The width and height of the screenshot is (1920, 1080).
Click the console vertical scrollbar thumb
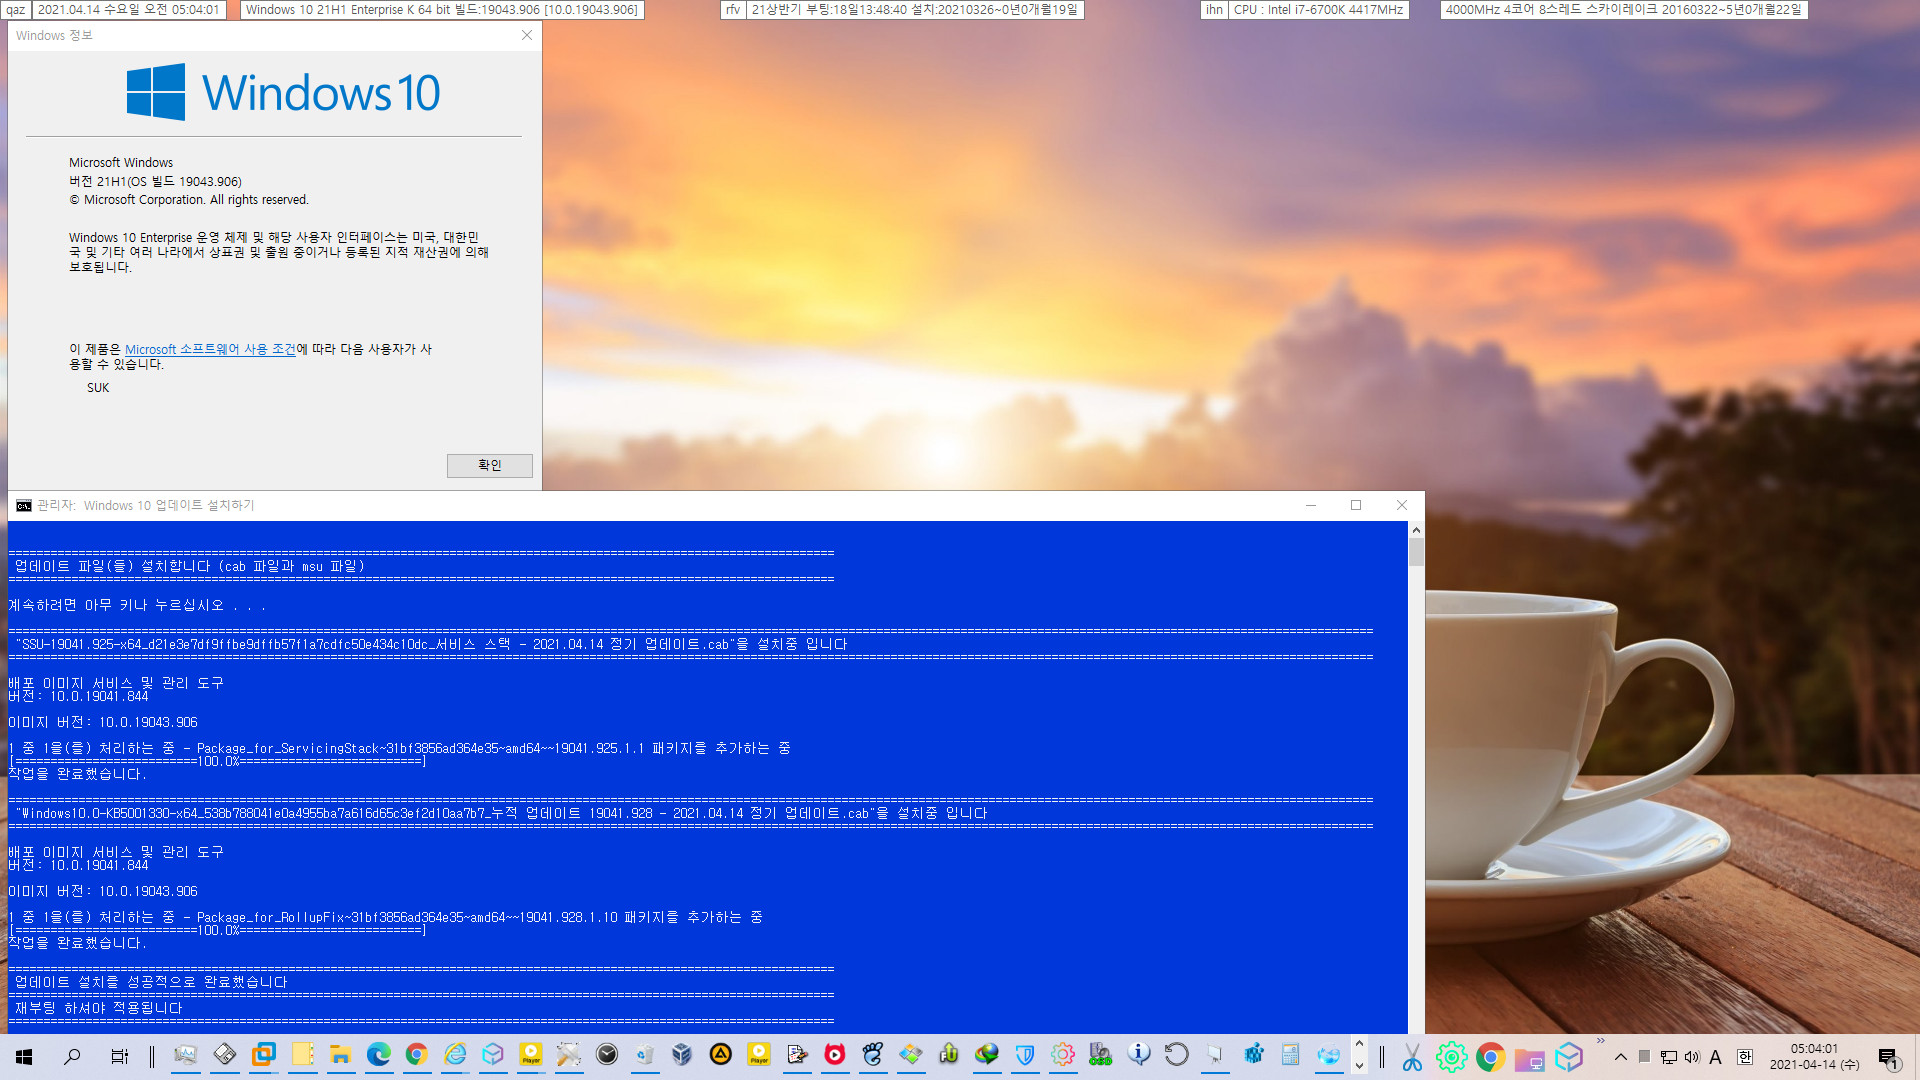pos(1416,552)
